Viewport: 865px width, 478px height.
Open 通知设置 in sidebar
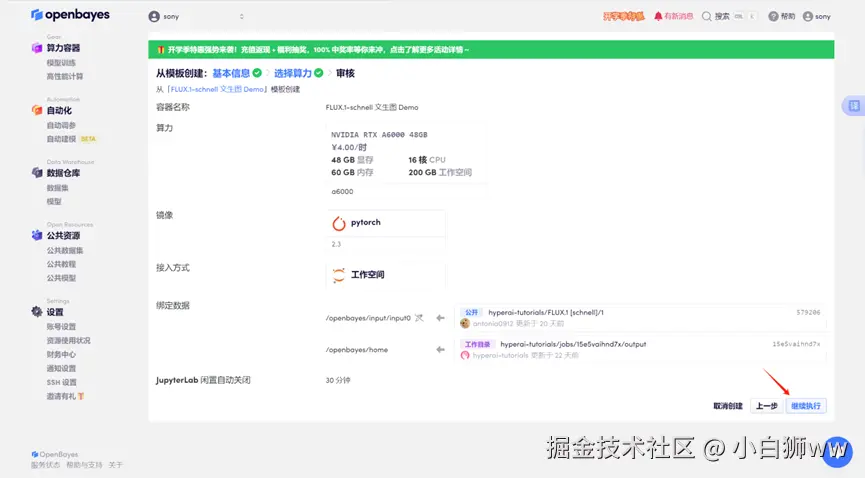click(x=61, y=369)
